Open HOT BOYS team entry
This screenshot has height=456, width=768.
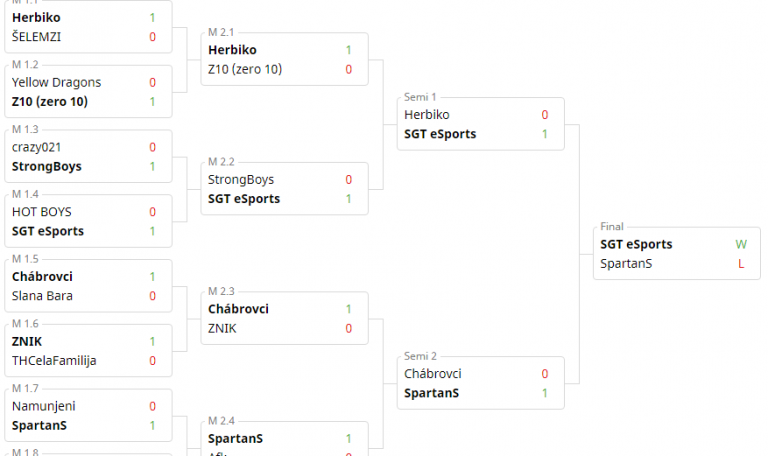42,212
